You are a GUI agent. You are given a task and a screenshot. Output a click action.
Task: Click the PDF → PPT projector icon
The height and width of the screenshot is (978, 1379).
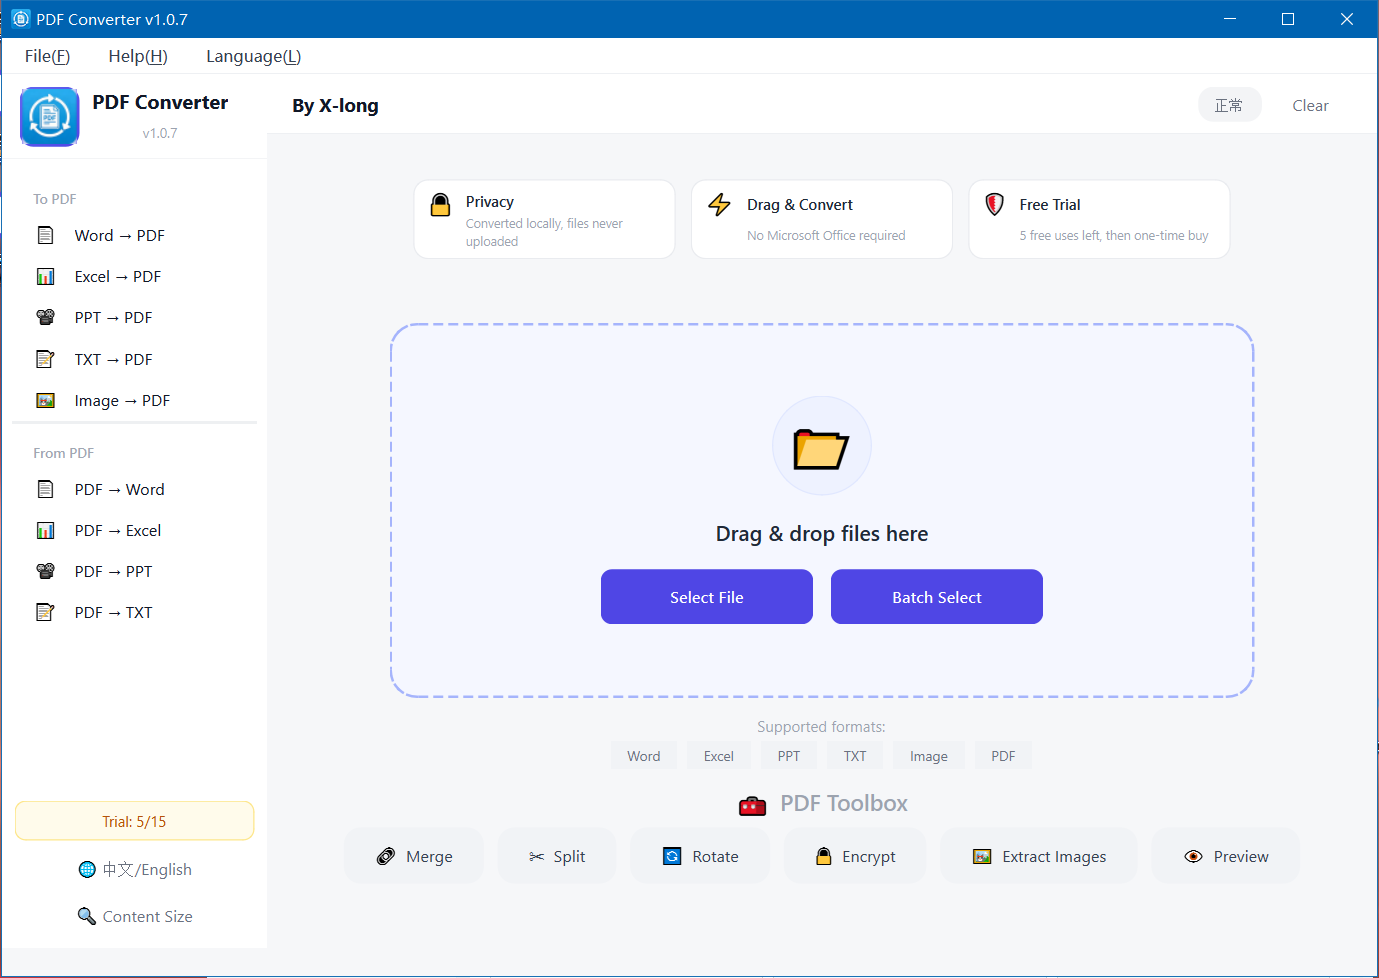click(45, 571)
